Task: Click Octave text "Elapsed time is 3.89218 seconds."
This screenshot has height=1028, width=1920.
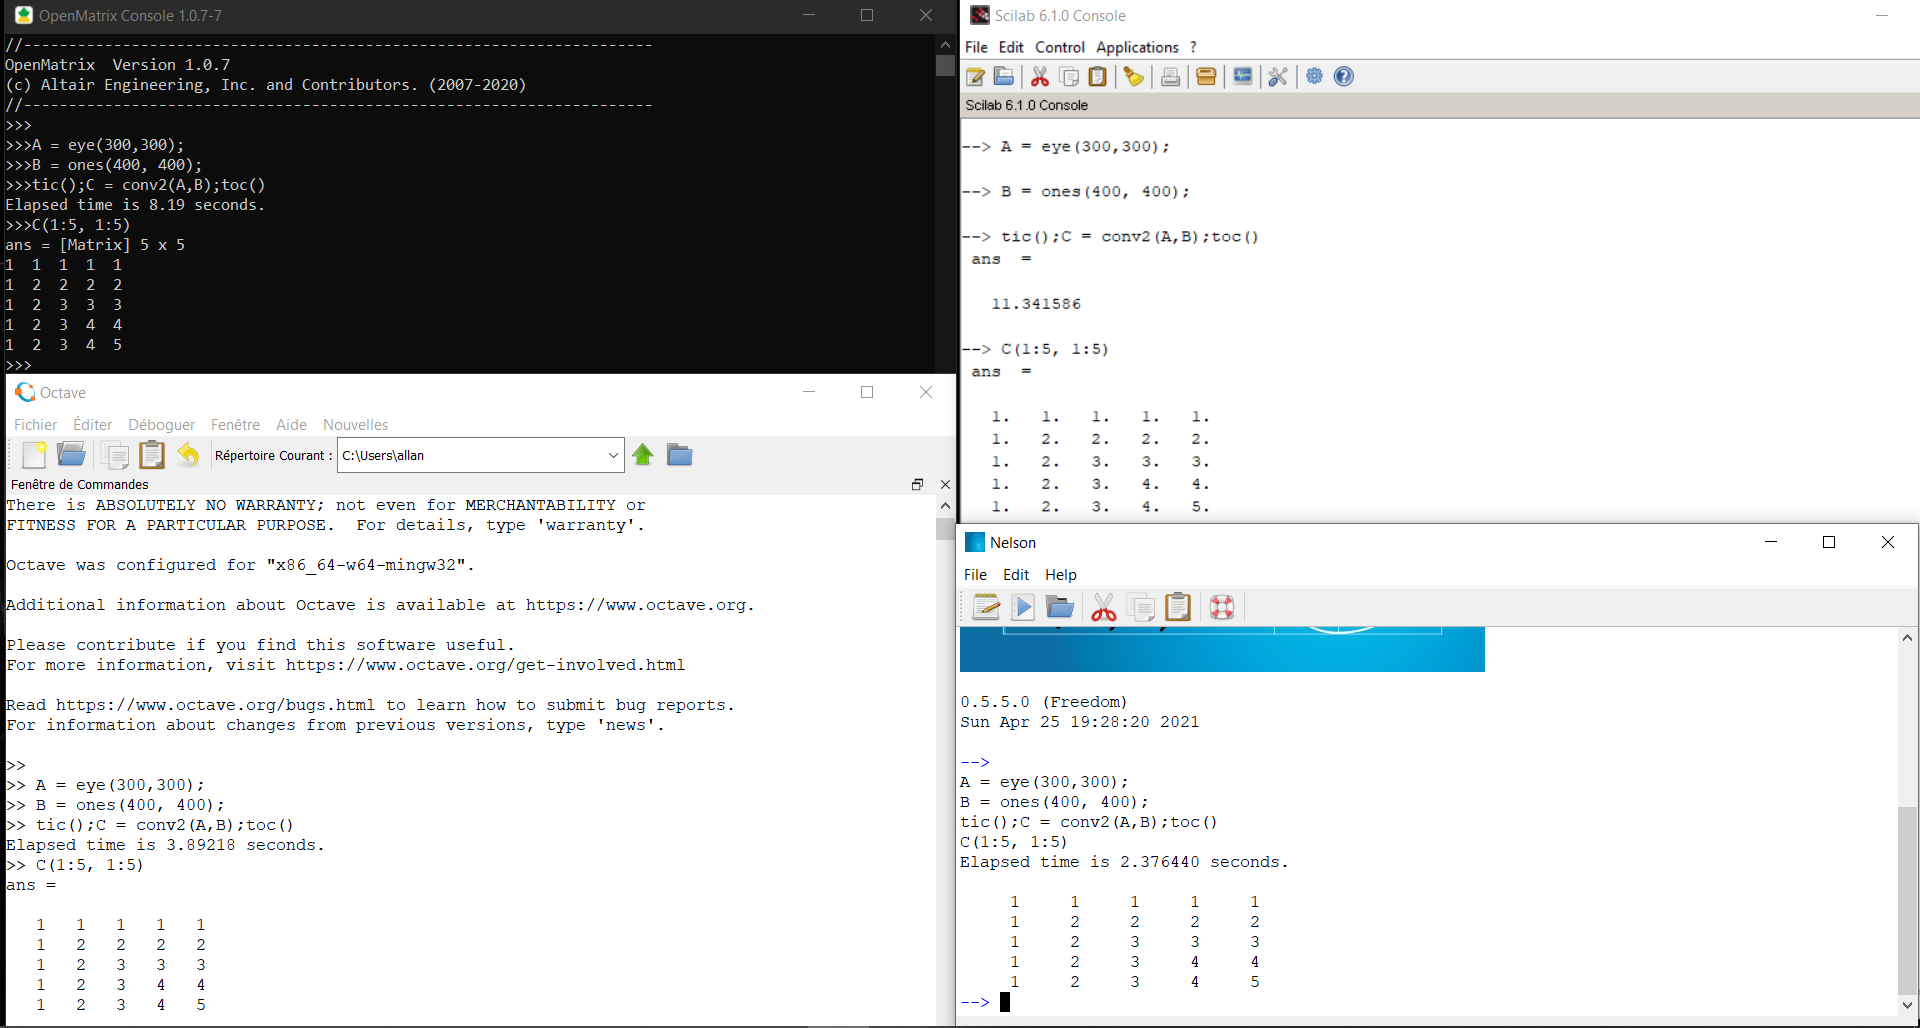Action: pos(165,845)
